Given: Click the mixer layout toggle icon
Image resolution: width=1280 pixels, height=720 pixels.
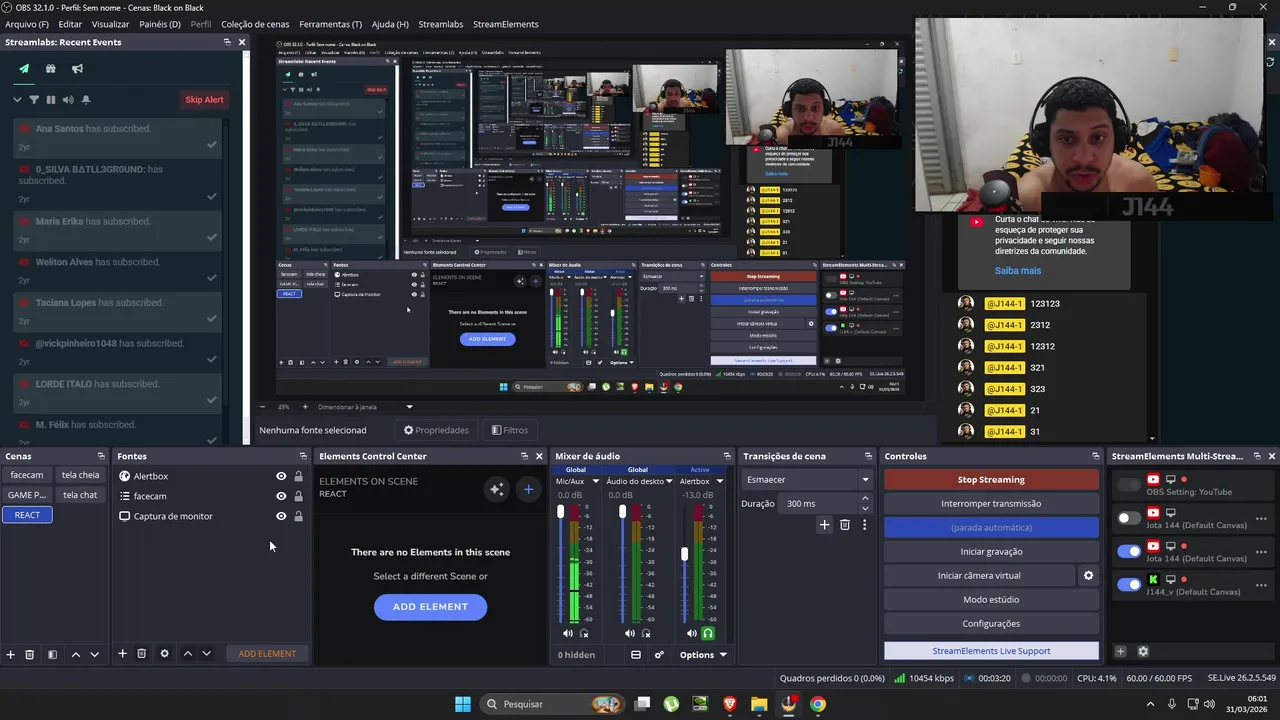Looking at the screenshot, I should (635, 655).
